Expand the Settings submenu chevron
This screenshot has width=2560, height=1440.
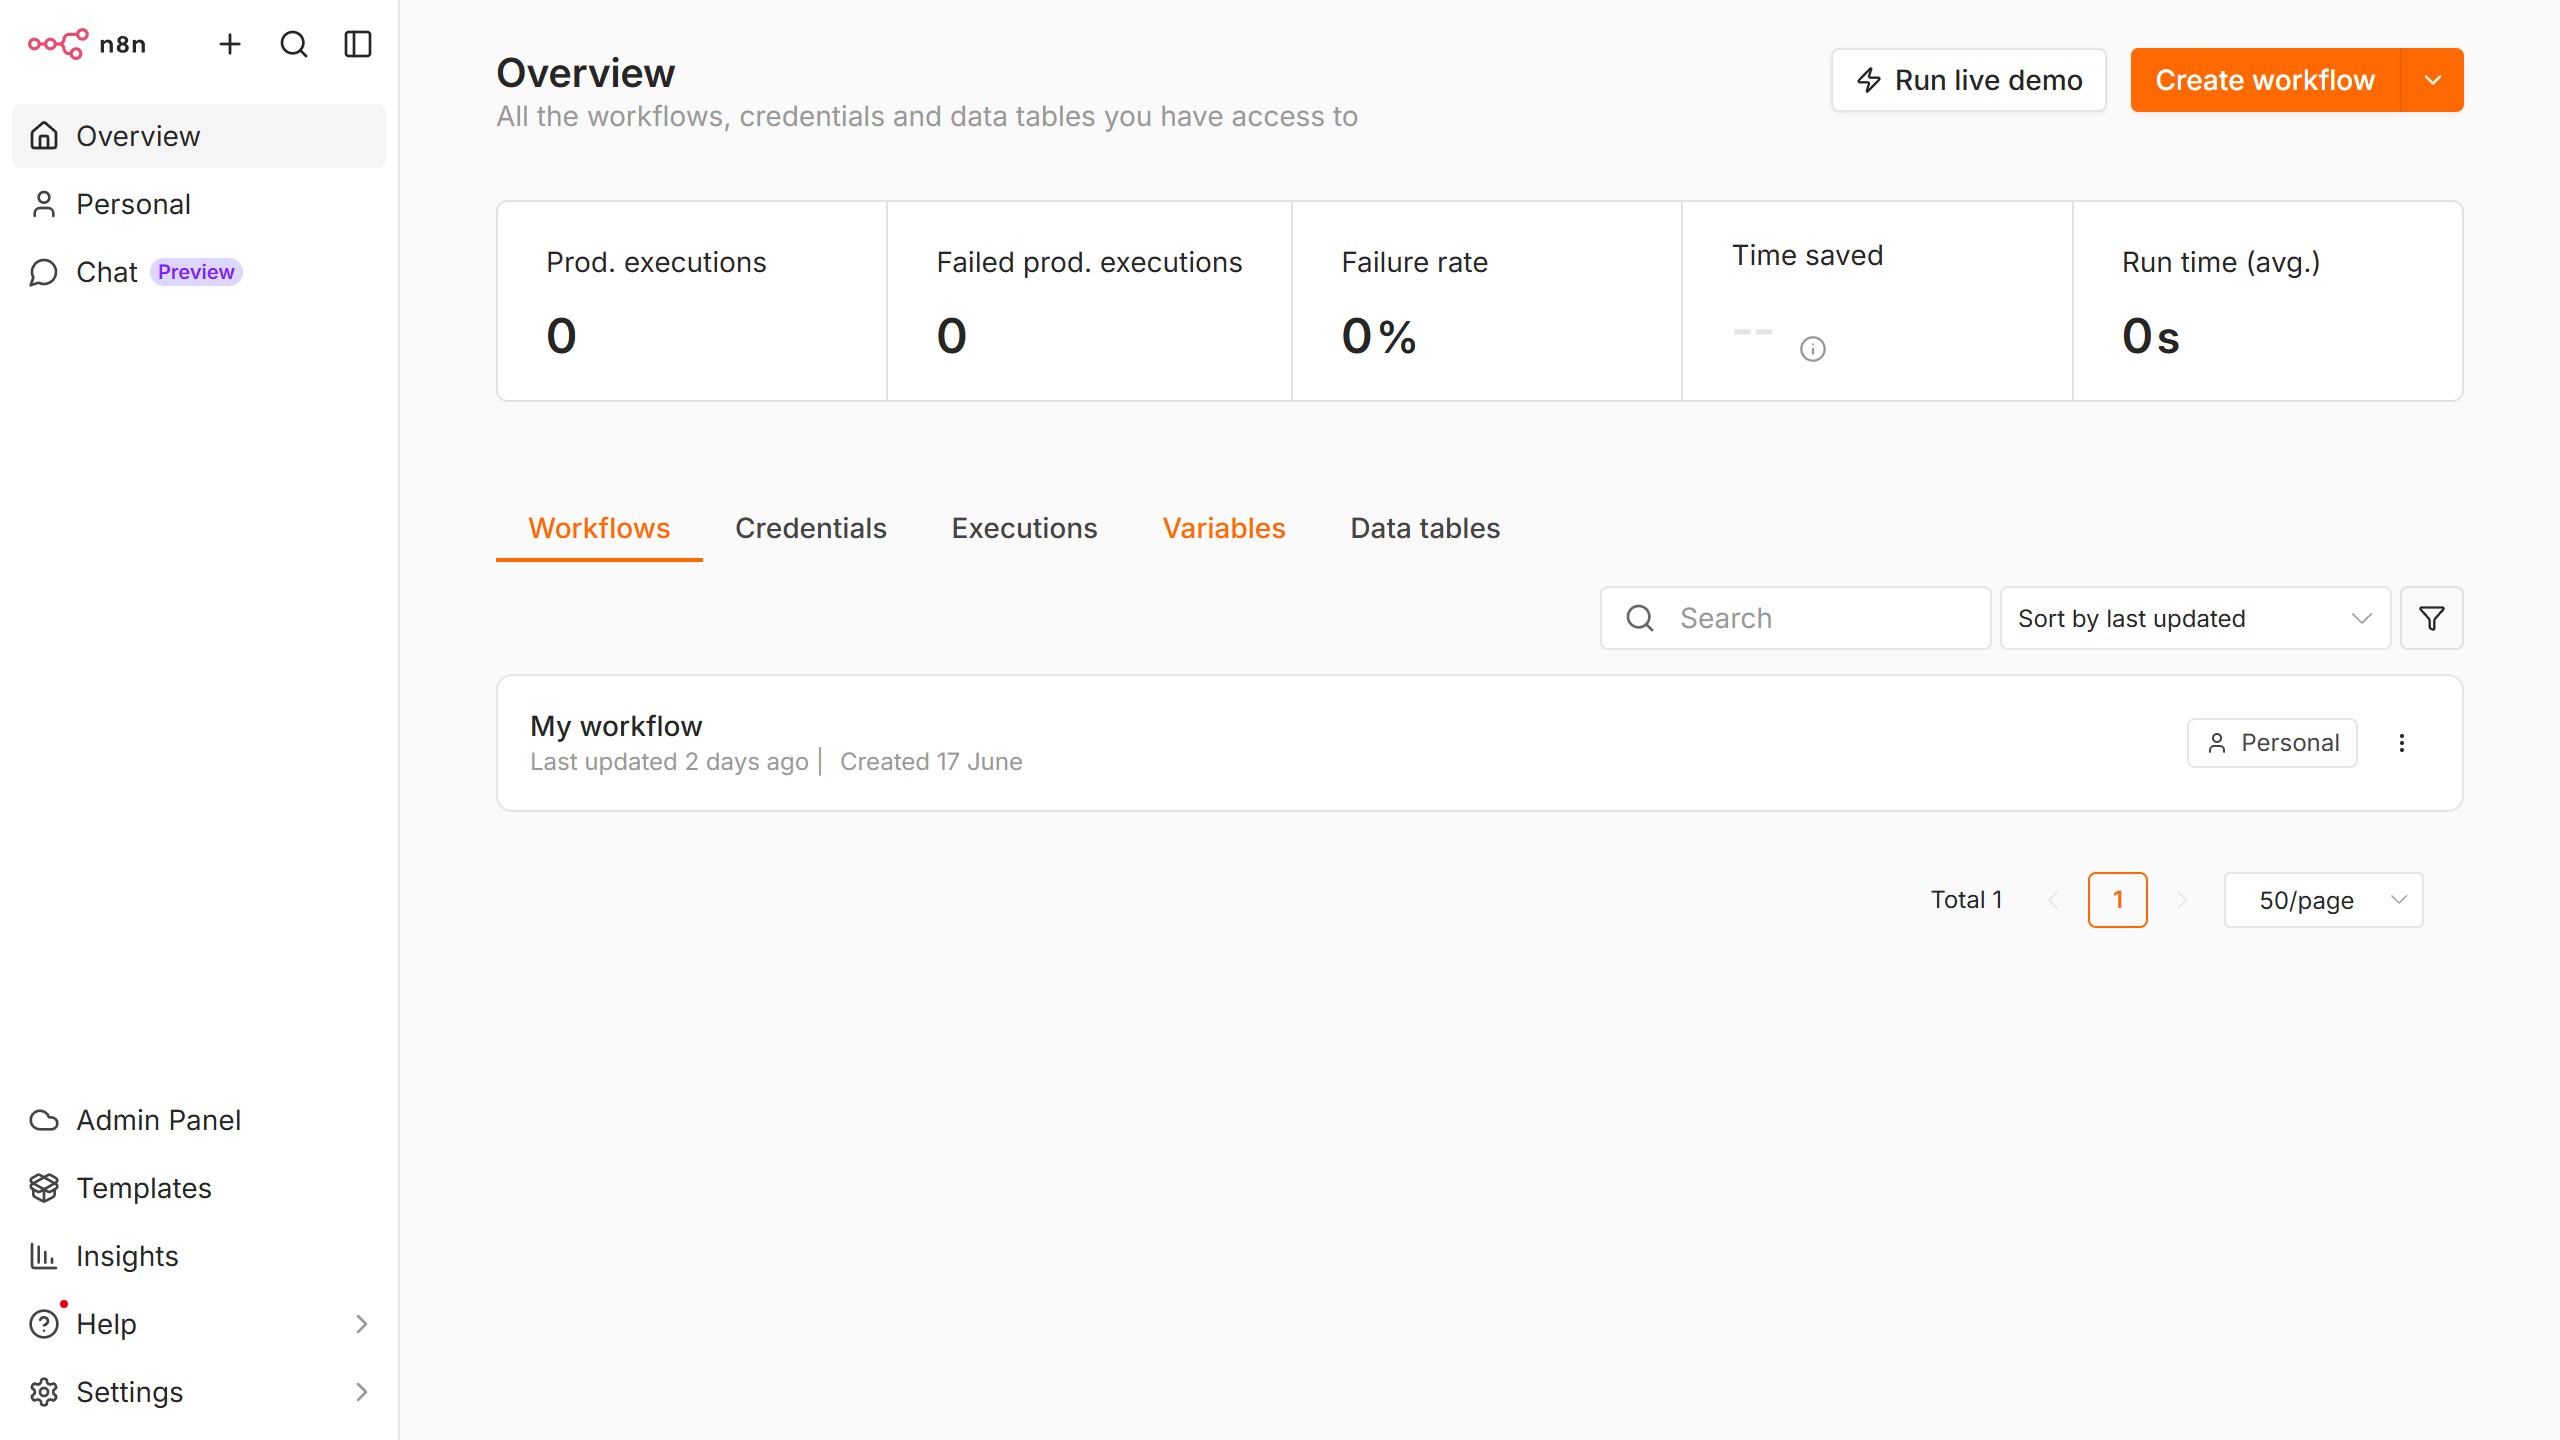(362, 1392)
